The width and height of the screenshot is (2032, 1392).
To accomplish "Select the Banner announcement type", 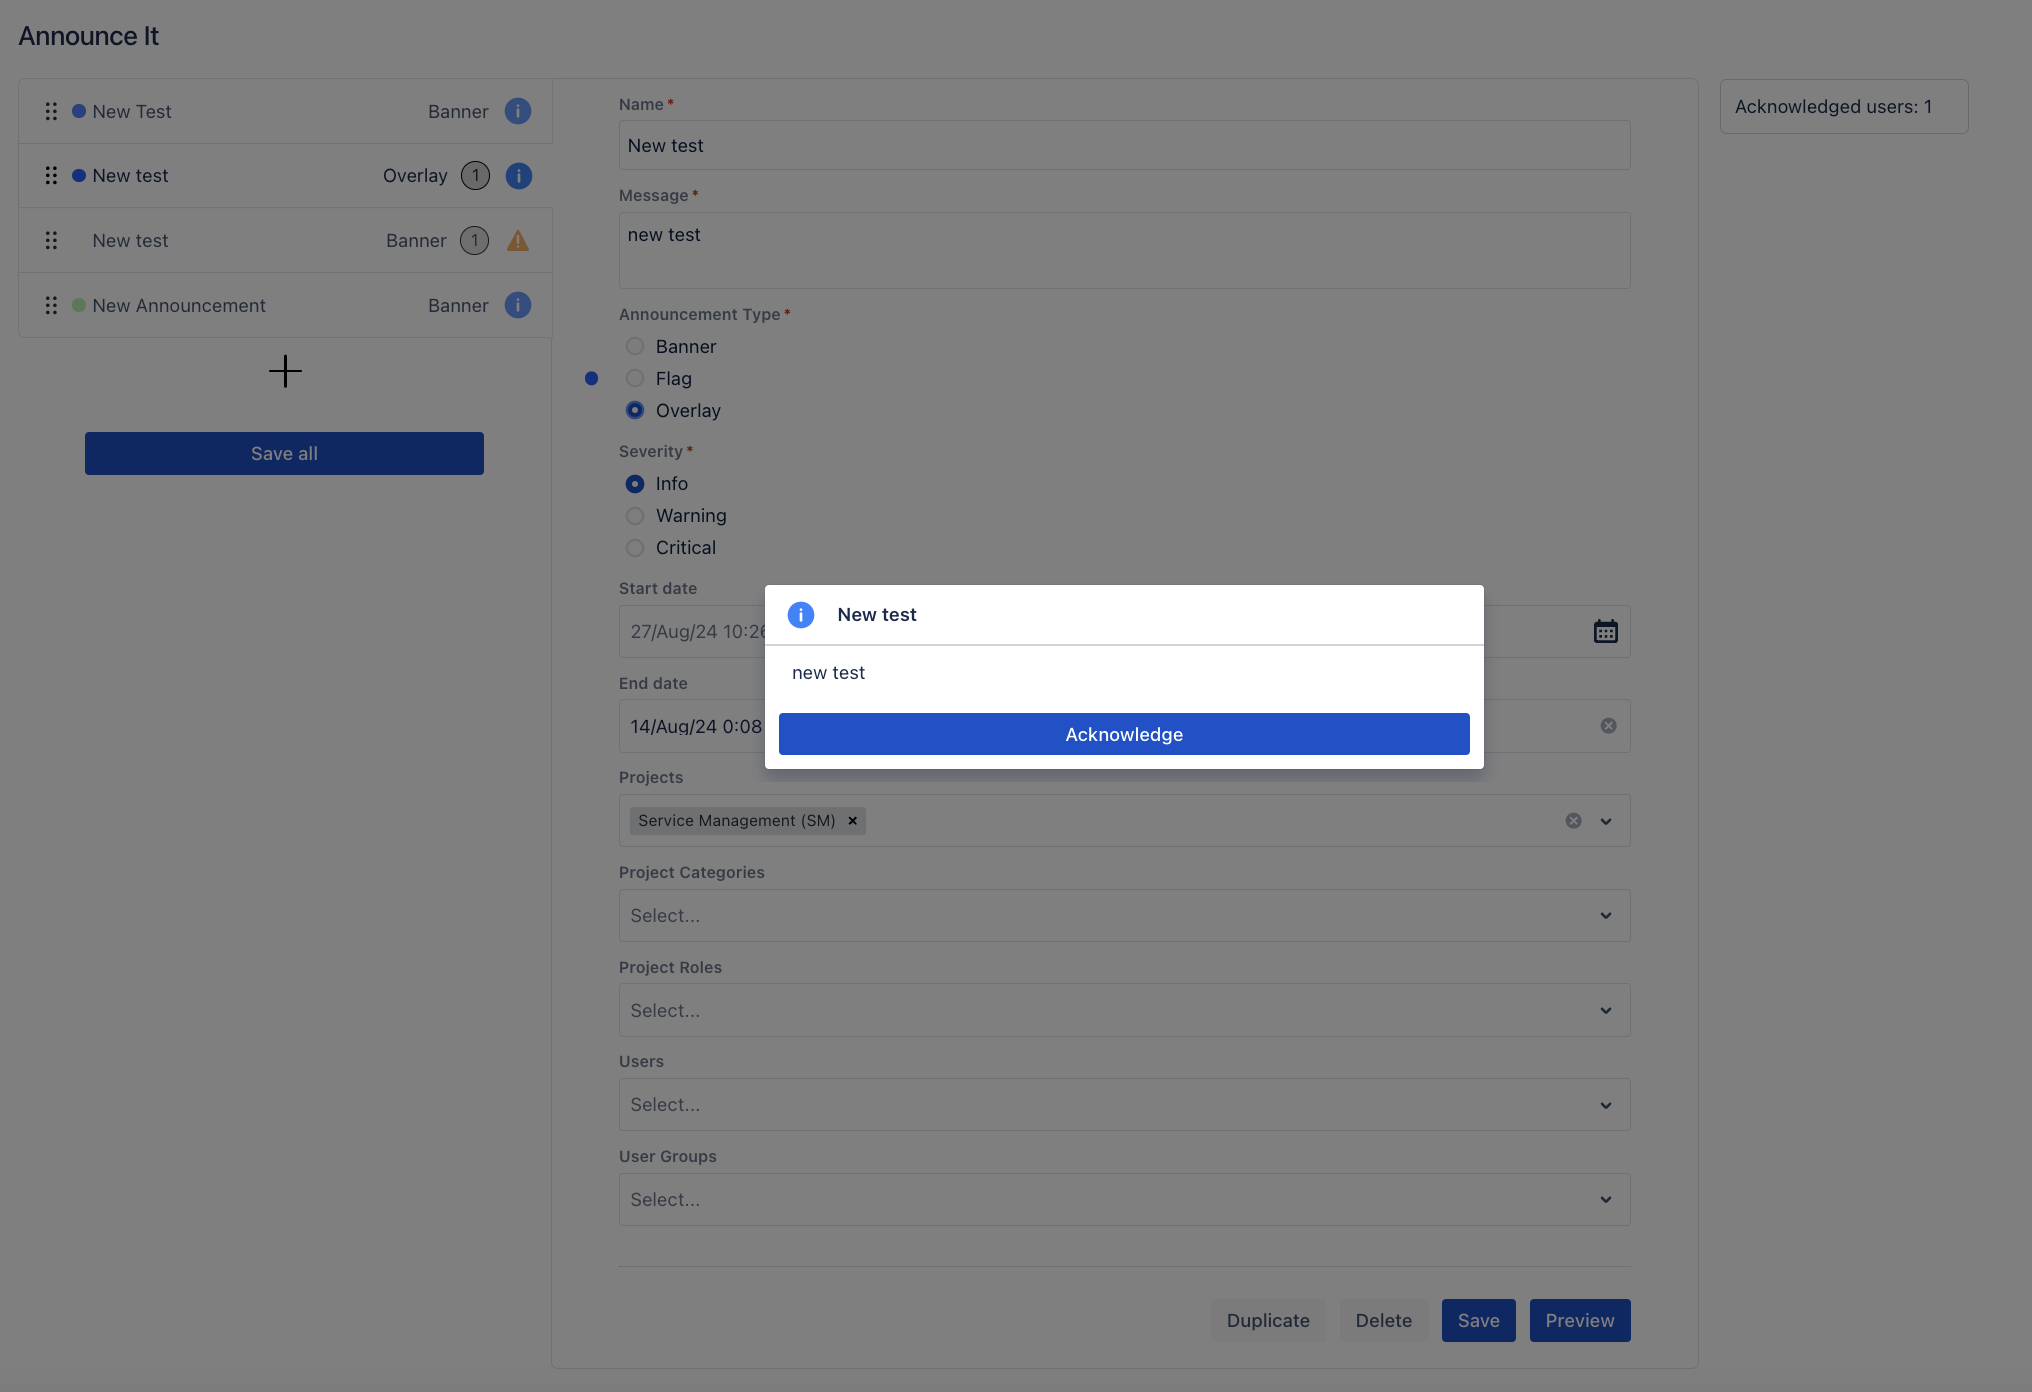I will coord(635,346).
